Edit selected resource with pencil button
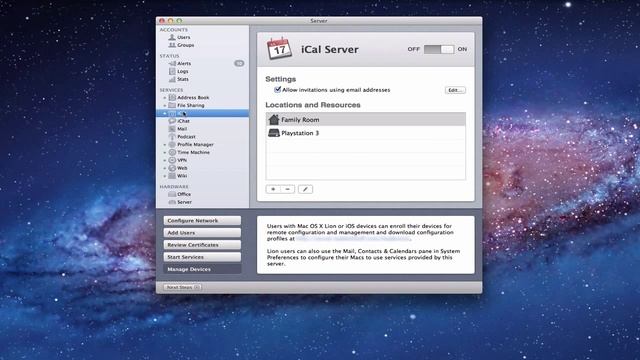The height and width of the screenshot is (360, 640). (305, 189)
